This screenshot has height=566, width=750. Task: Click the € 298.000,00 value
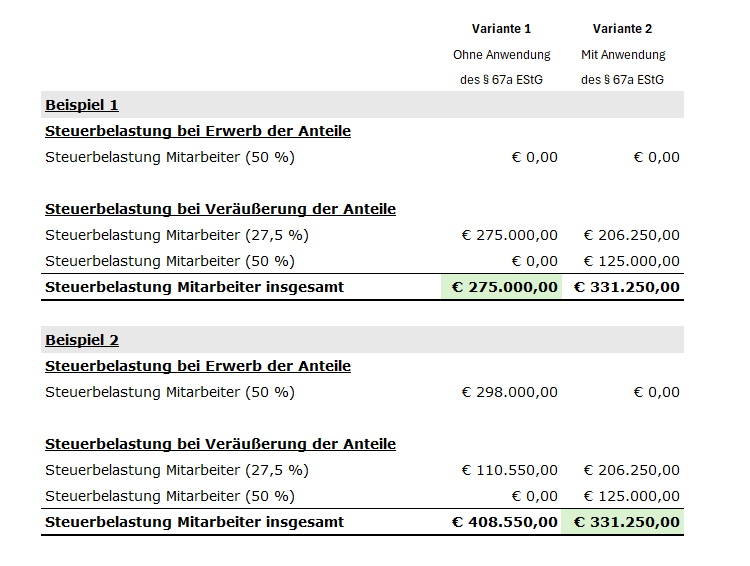click(x=509, y=392)
